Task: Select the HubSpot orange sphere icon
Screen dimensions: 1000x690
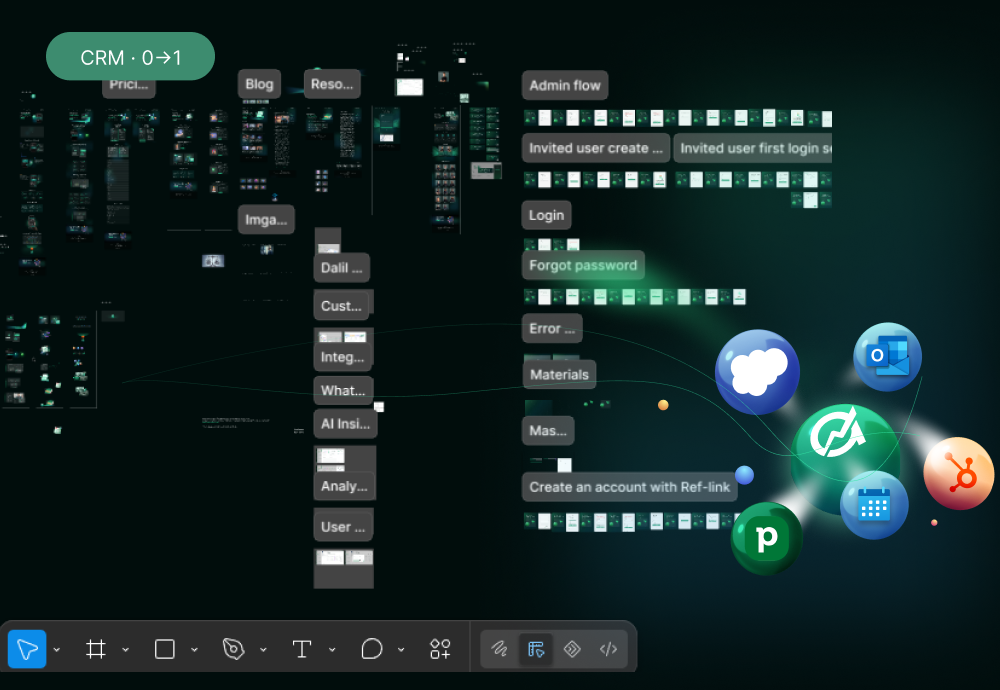Action: 959,473
